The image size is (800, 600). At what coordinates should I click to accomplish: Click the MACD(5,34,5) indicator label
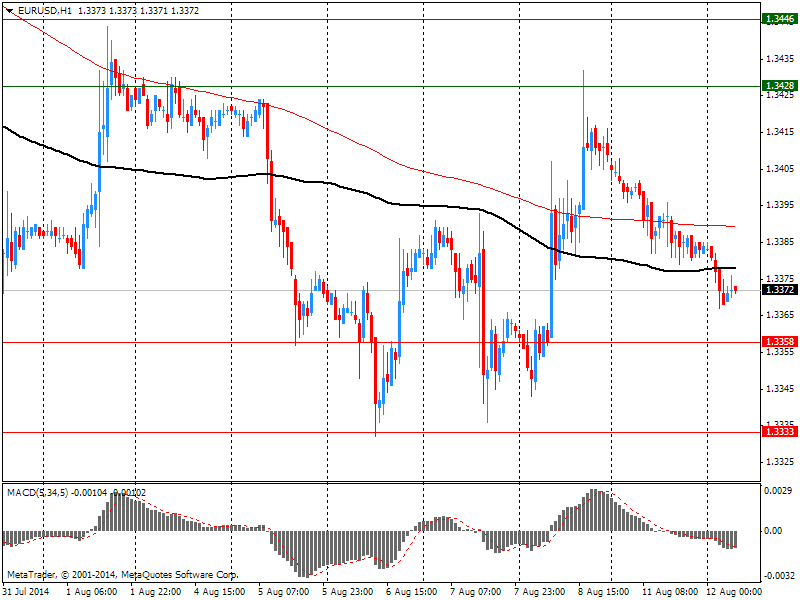point(37,493)
